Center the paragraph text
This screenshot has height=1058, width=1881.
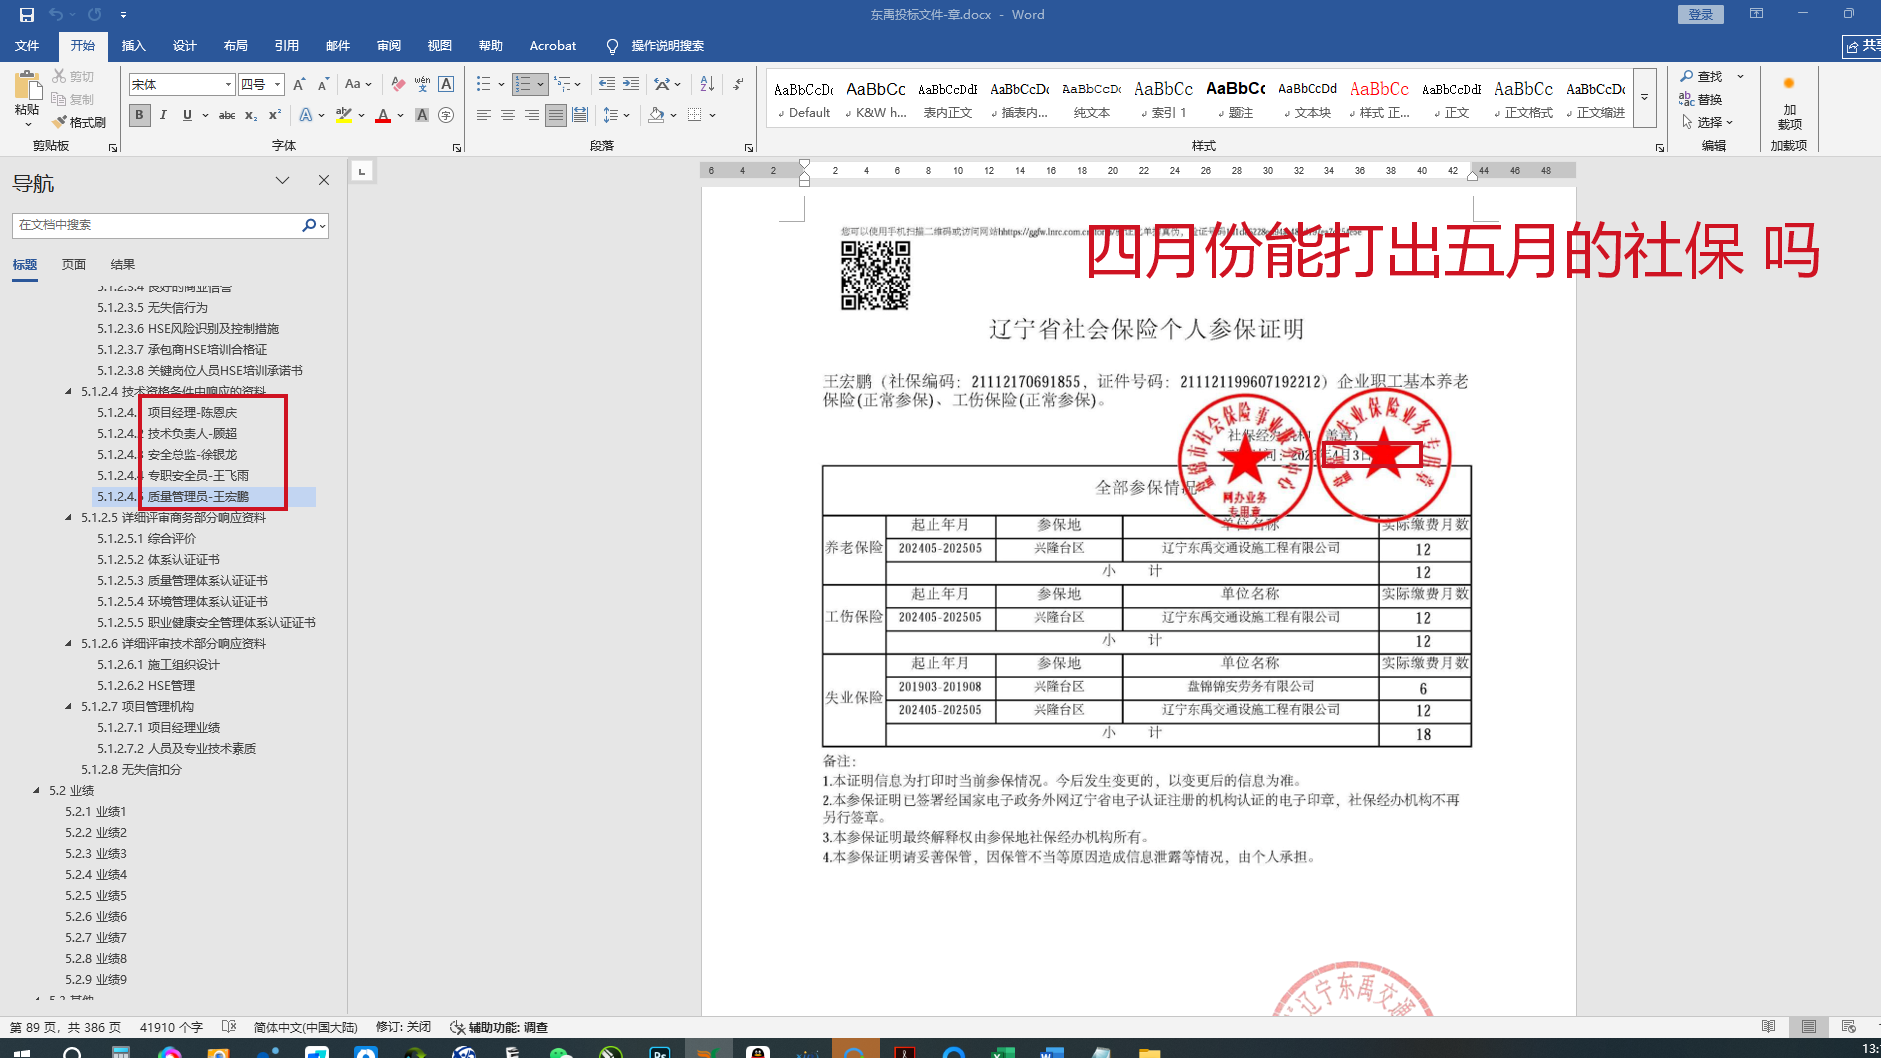point(508,115)
